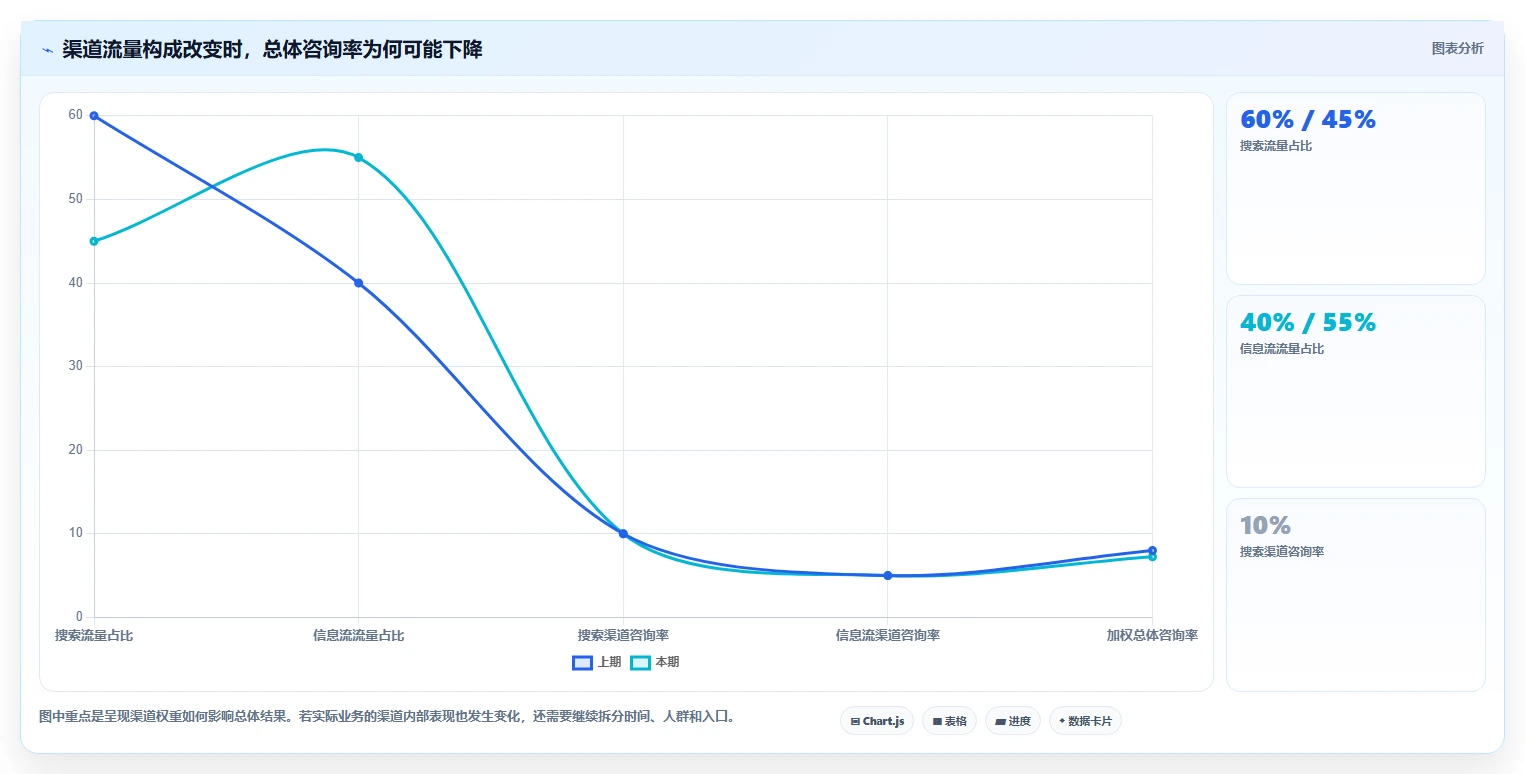Image resolution: width=1525 pixels, height=774 pixels.
Task: Click the 上期 data point at 60 for 搜索流量占比
Action: tap(94, 116)
